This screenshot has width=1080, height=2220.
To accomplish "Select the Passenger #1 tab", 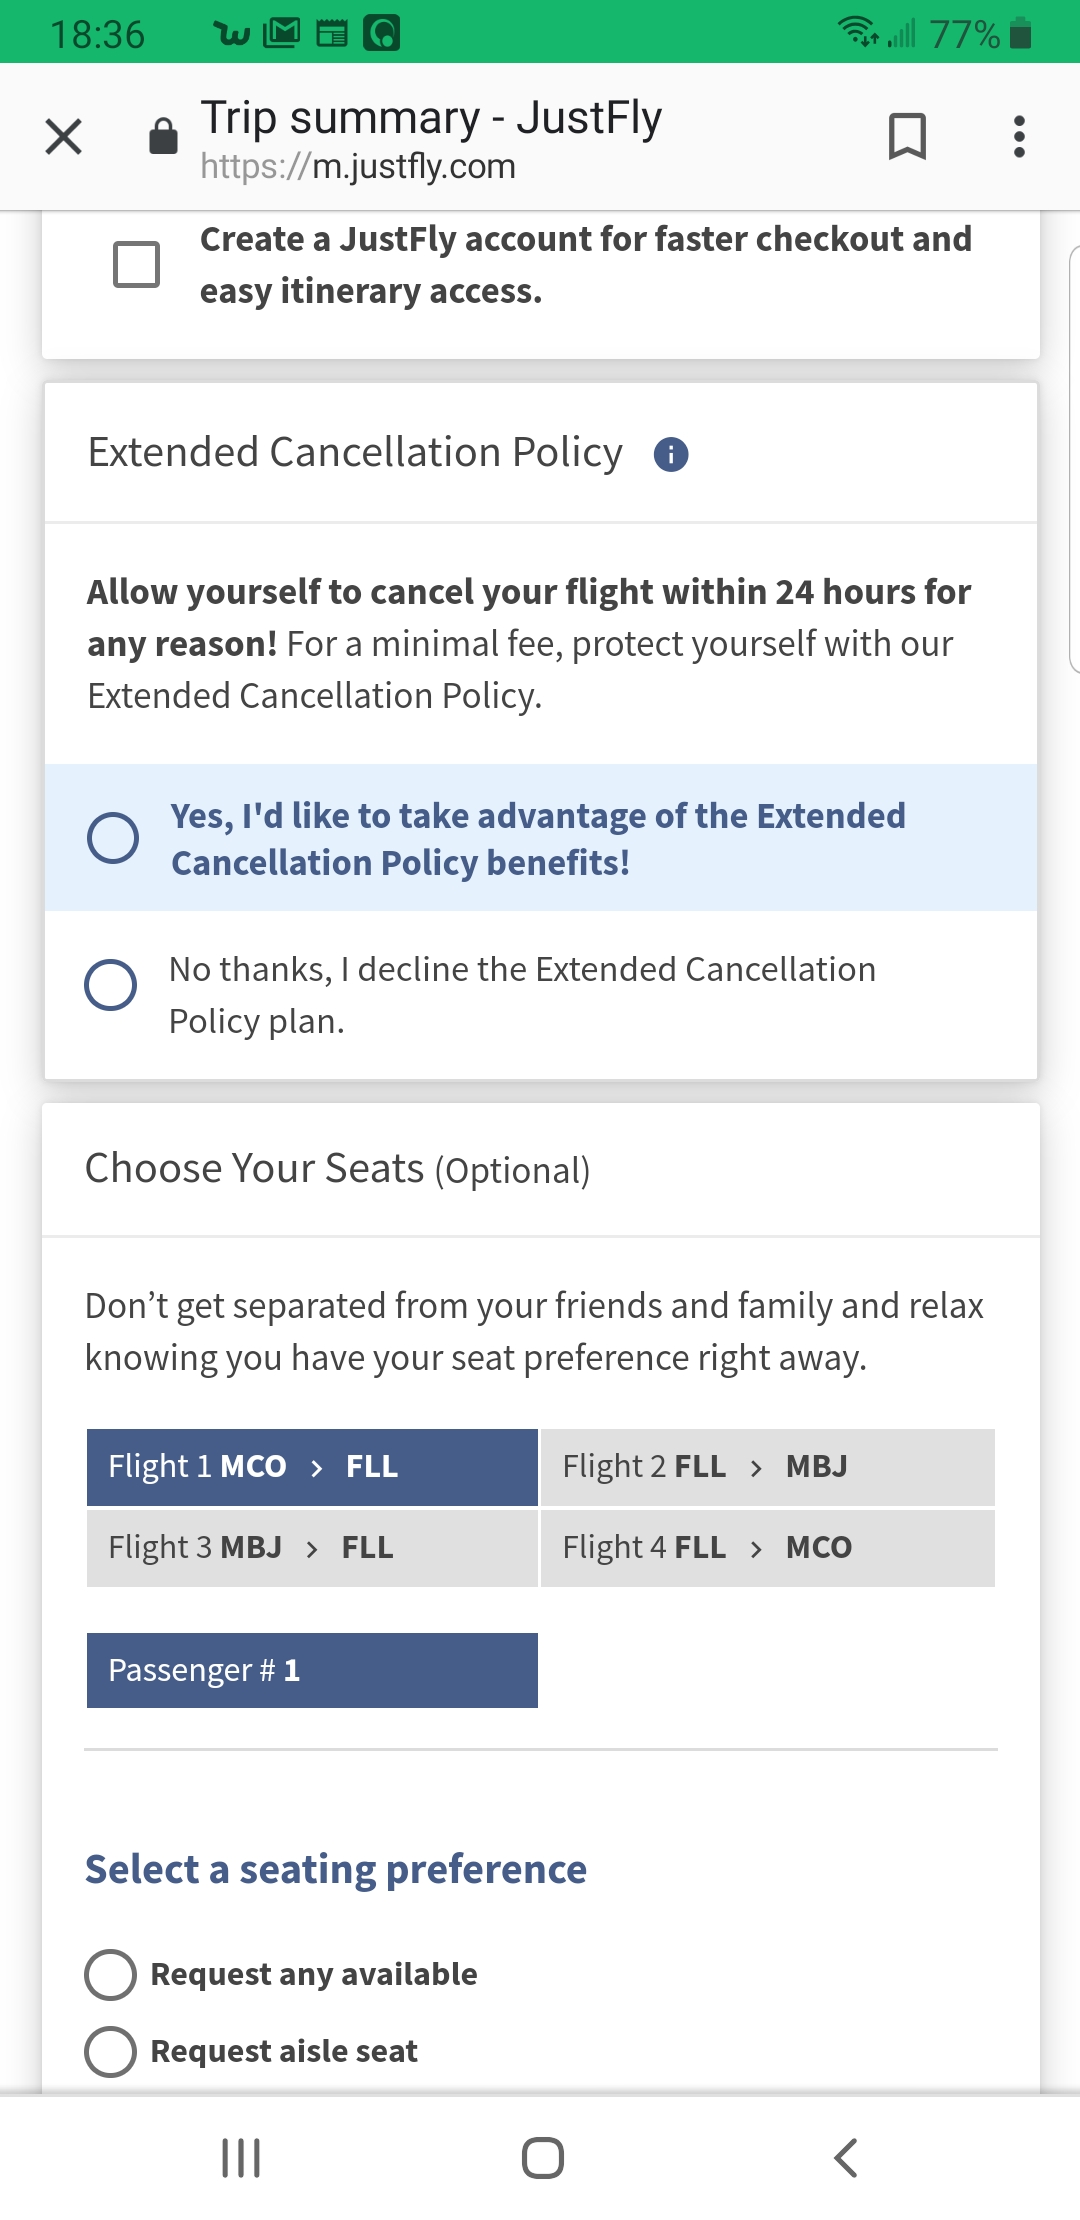I will tap(311, 1669).
